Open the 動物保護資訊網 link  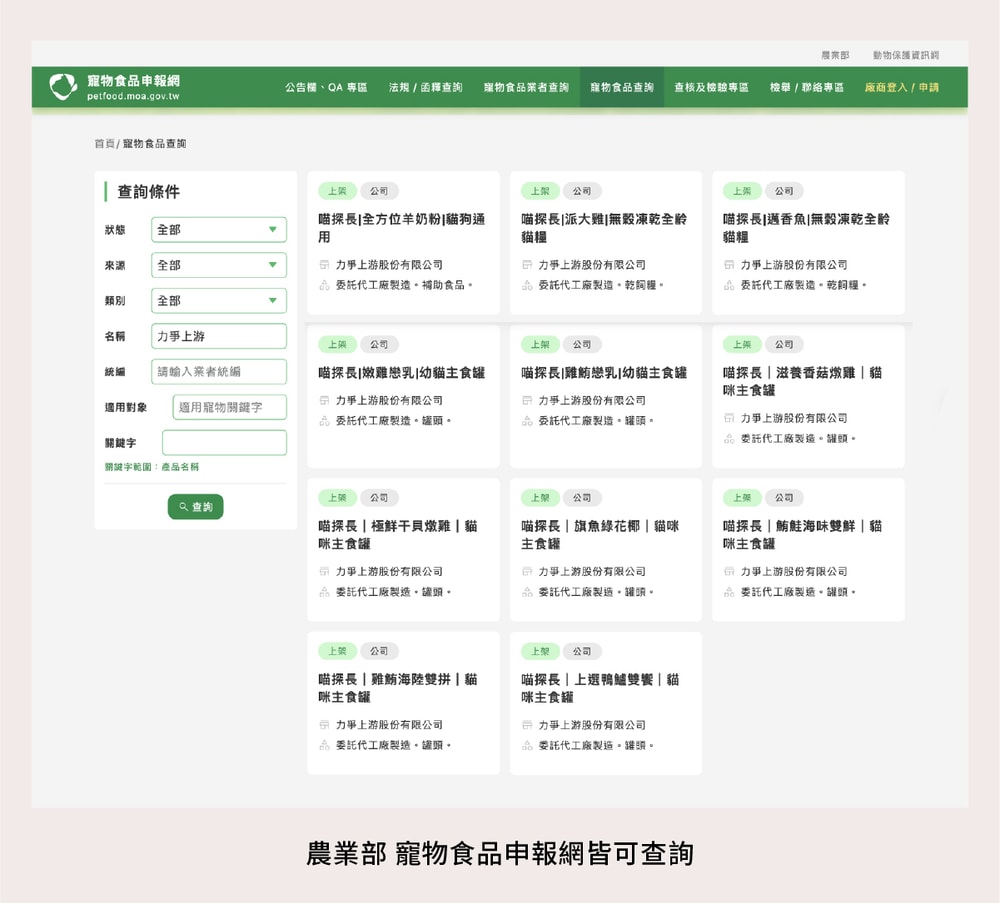tap(905, 55)
